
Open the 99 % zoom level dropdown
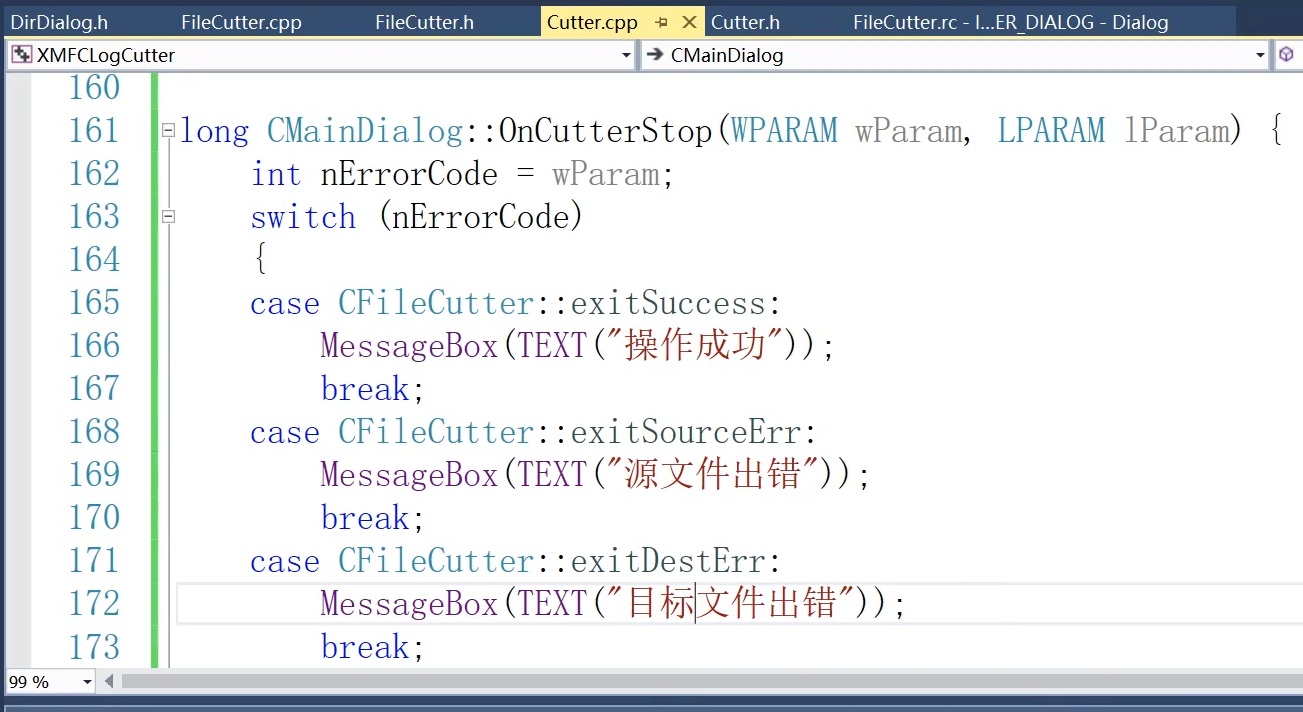pos(87,682)
